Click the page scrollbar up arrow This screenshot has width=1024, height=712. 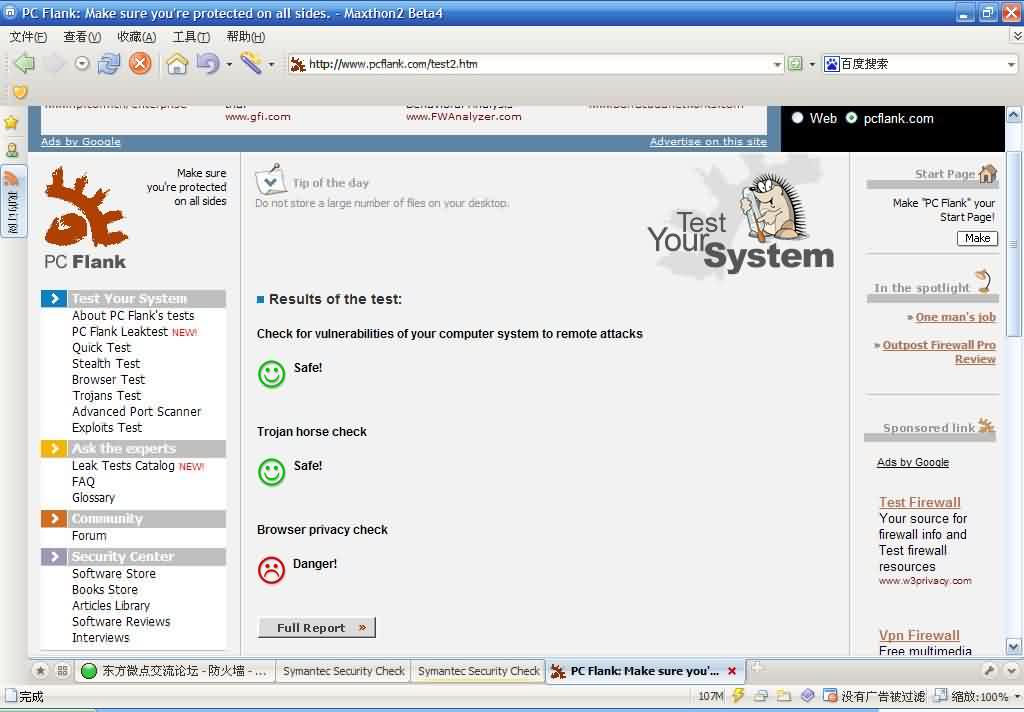click(1014, 115)
